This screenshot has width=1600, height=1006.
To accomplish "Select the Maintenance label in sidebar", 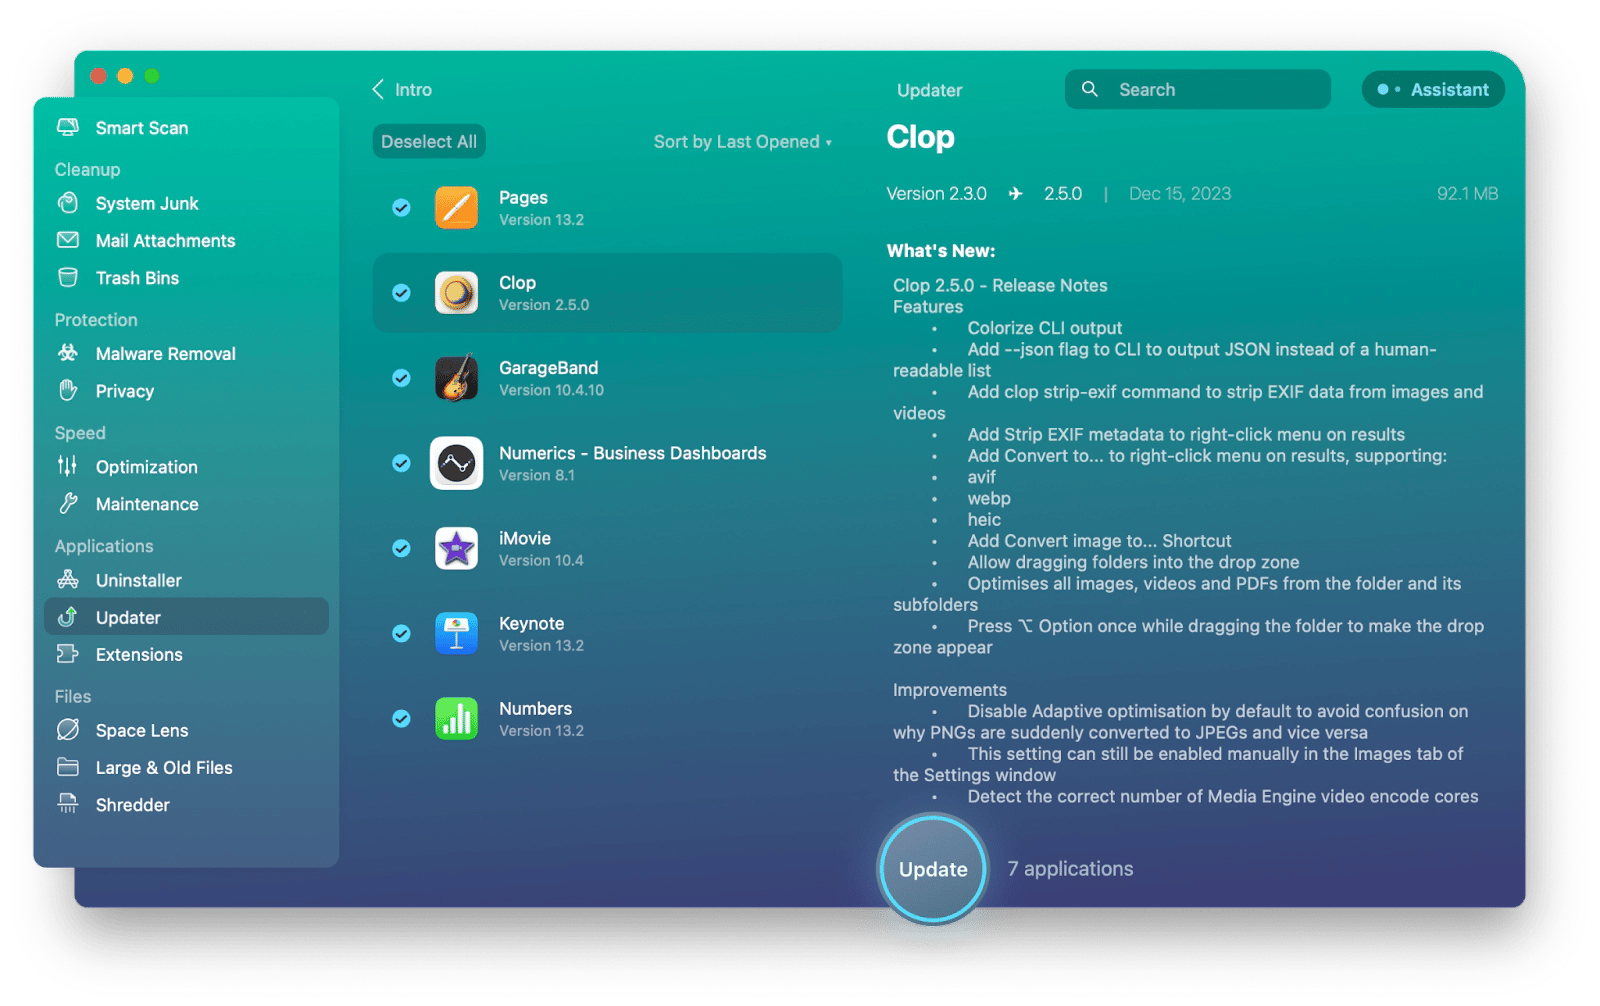I will [147, 504].
